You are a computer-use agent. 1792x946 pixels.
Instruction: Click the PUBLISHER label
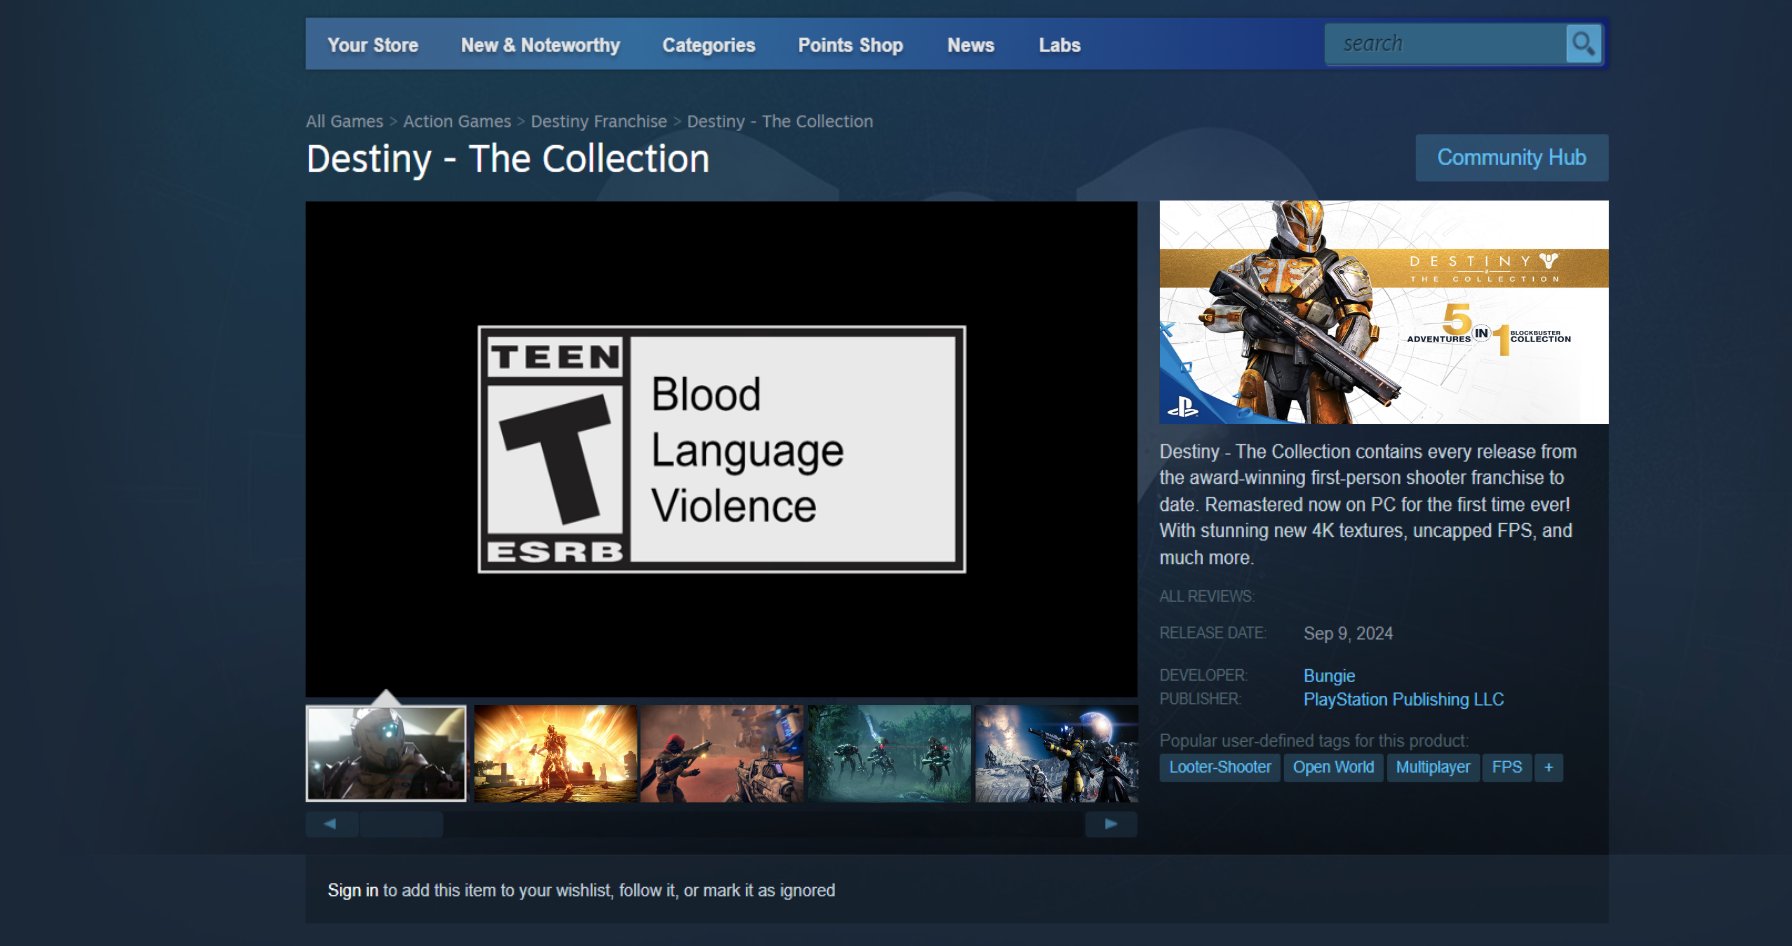point(1200,699)
